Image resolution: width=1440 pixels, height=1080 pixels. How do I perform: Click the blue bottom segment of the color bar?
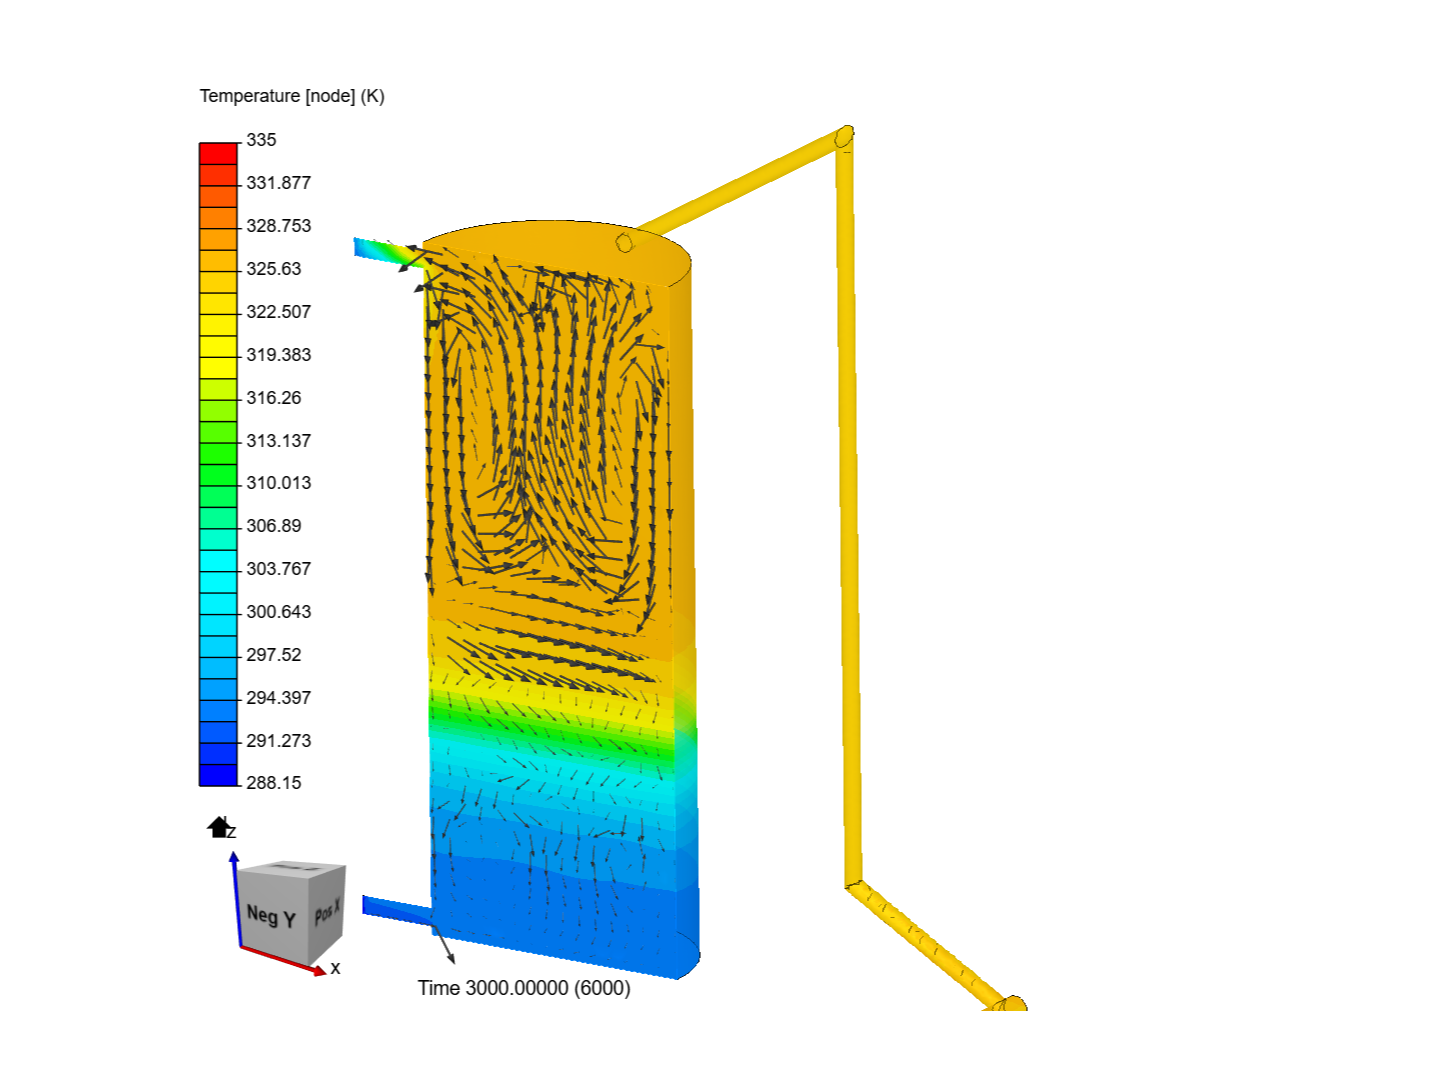[x=218, y=773]
